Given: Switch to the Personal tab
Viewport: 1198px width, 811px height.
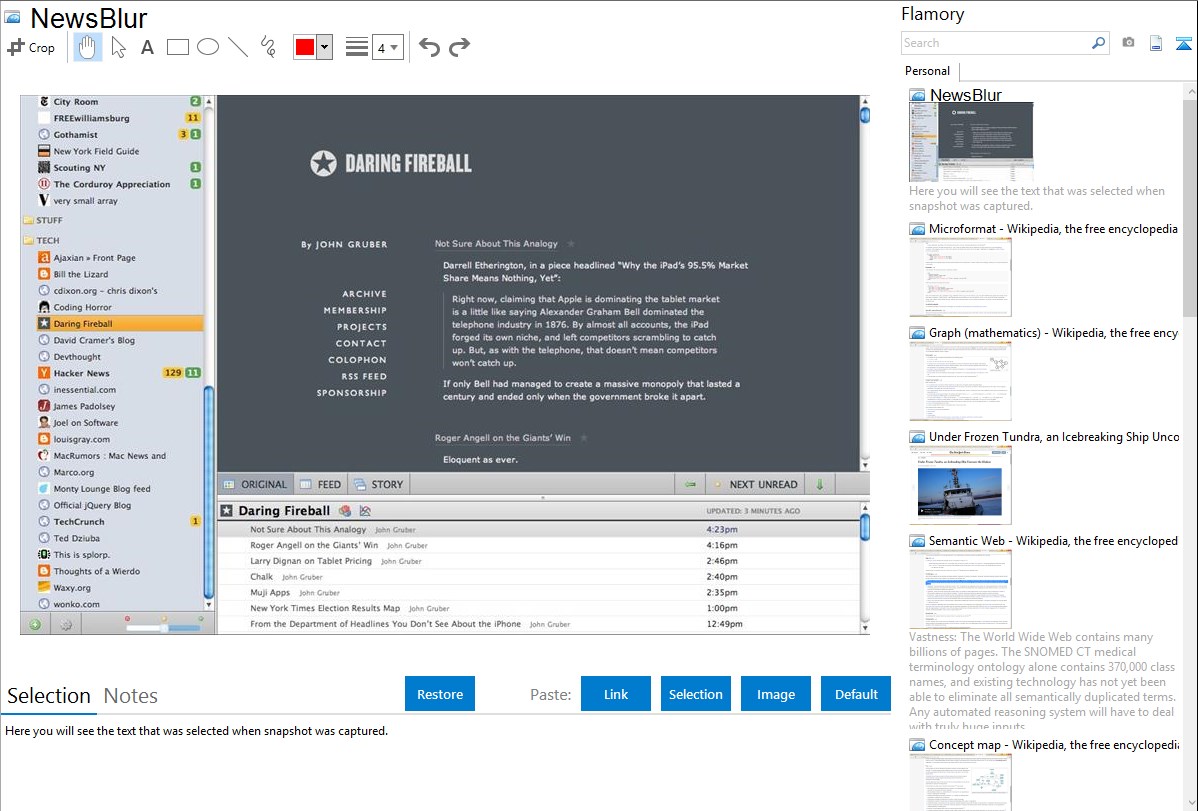Looking at the screenshot, I should (x=928, y=71).
